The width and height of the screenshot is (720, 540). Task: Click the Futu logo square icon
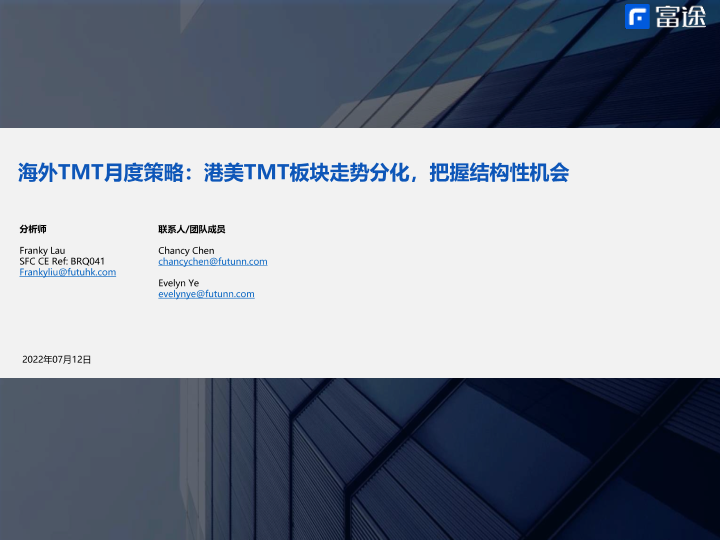638,17
